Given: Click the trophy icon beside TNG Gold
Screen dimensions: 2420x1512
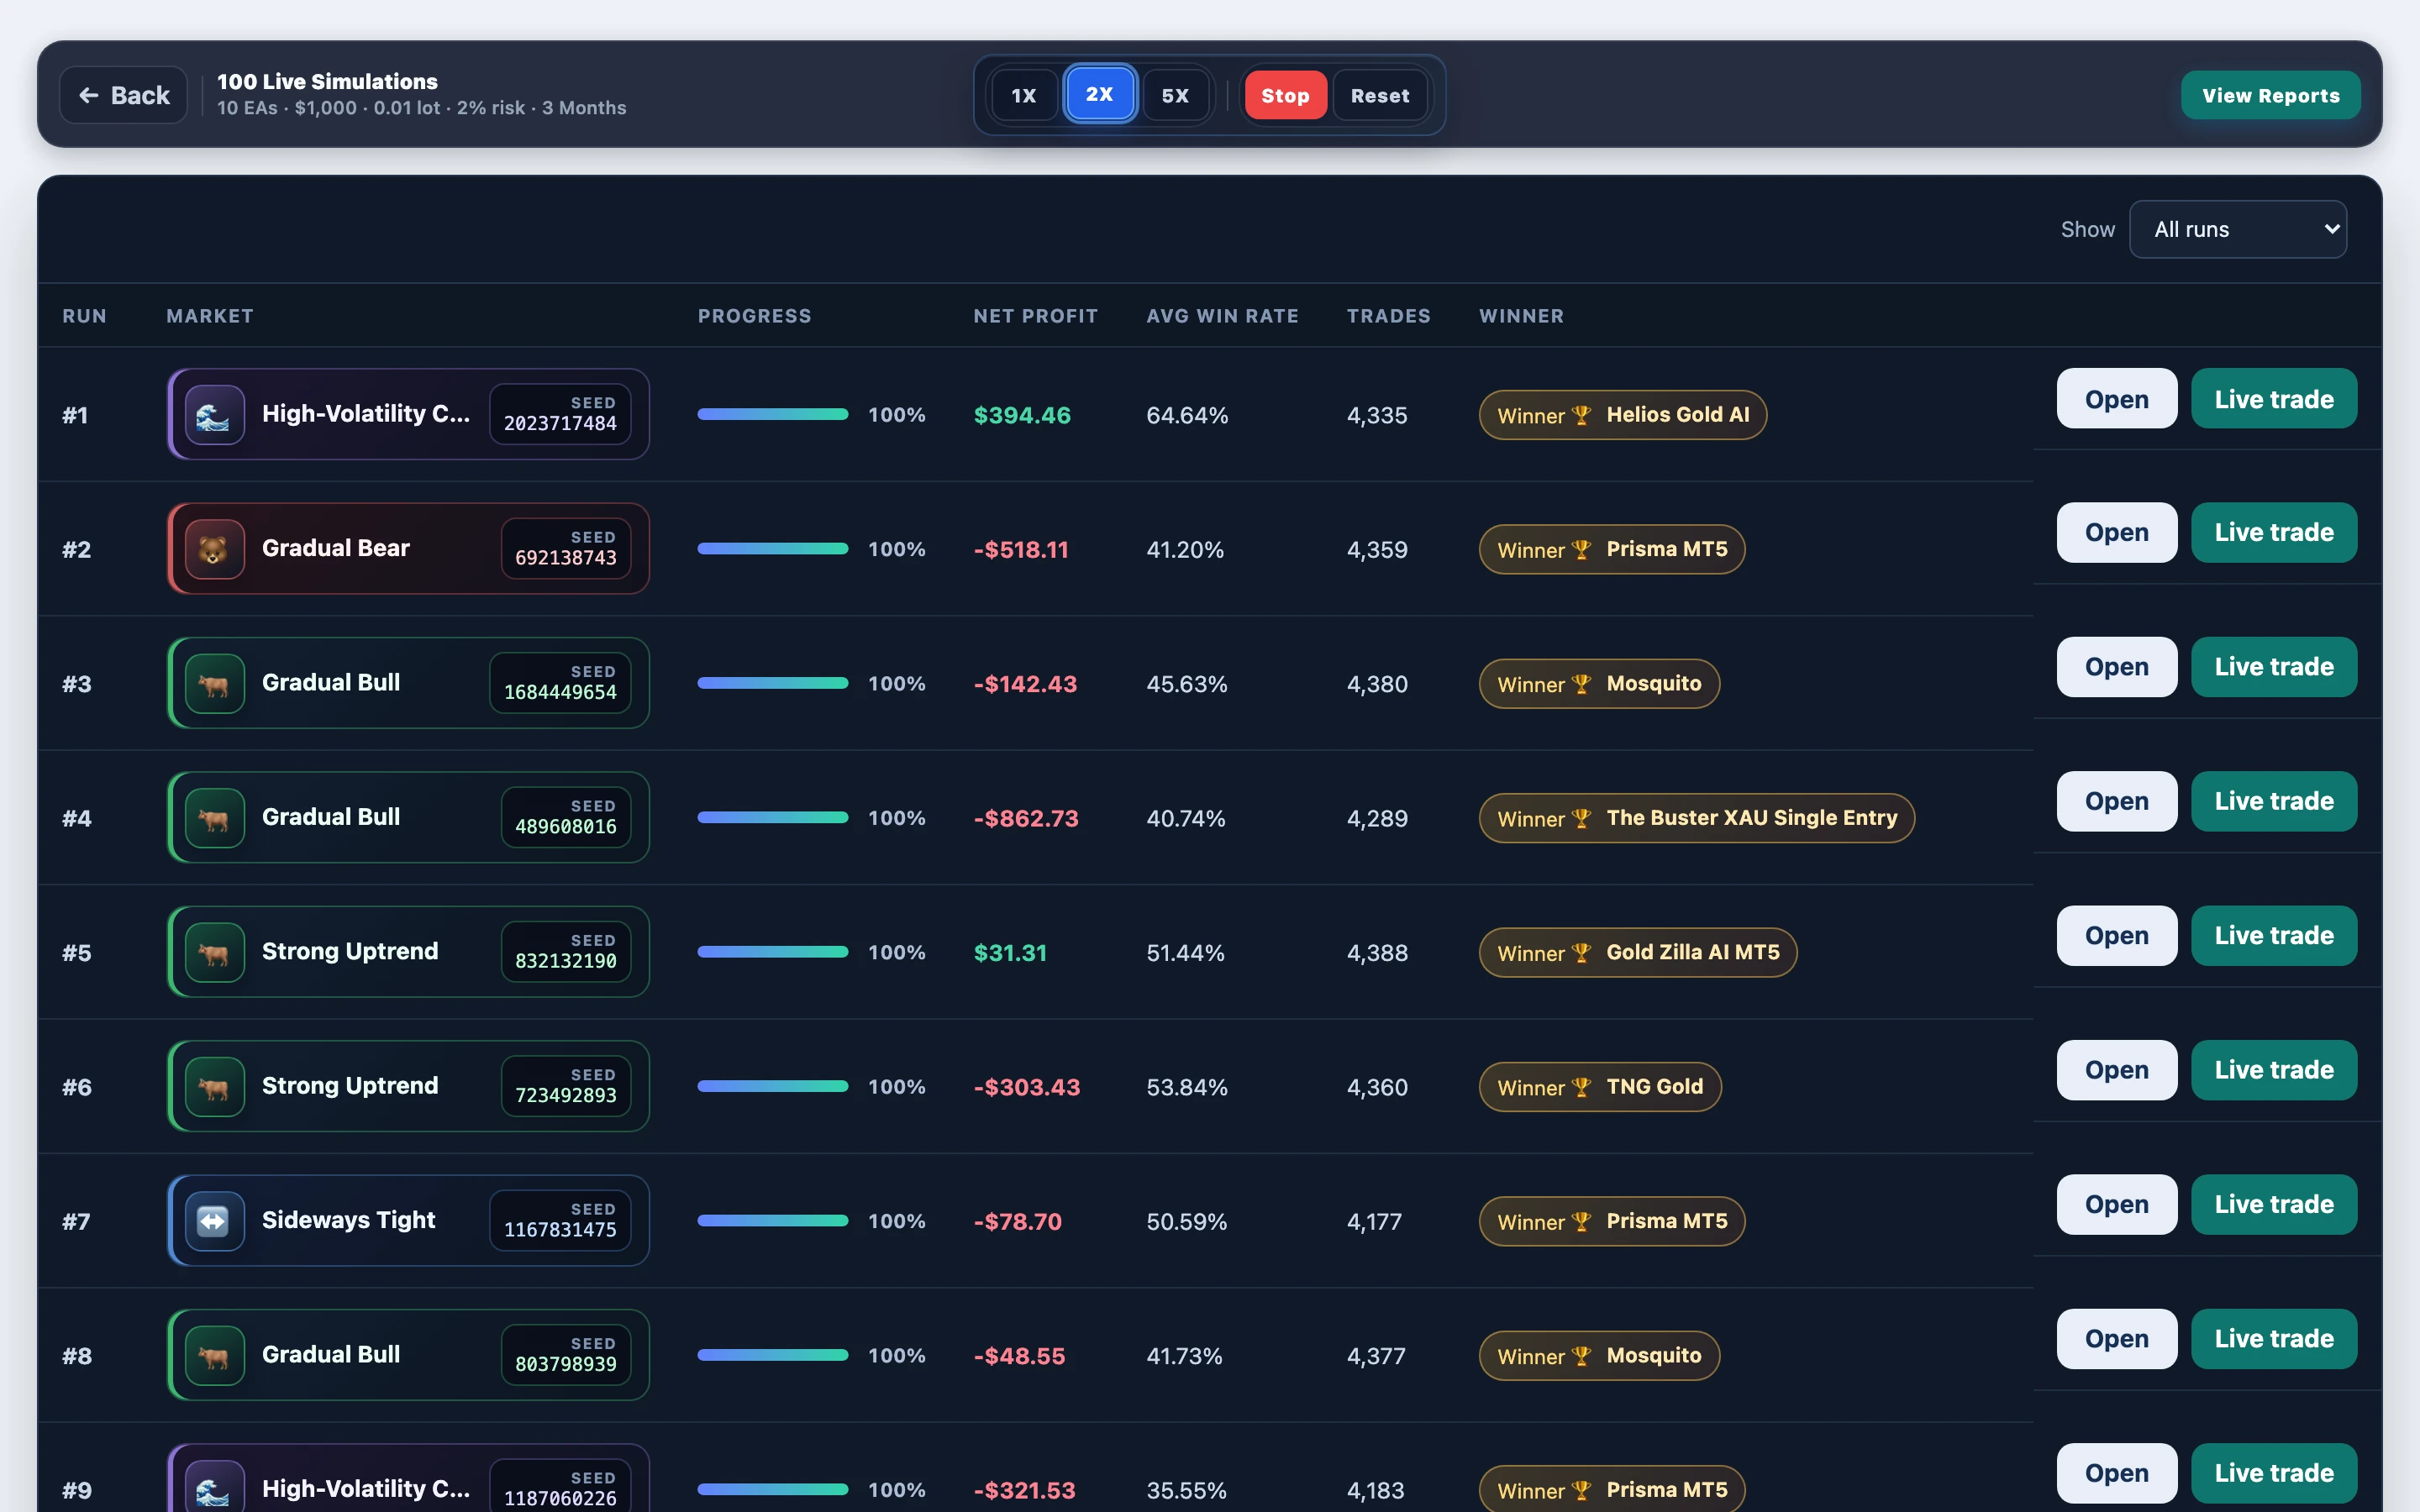Looking at the screenshot, I should [1581, 1087].
